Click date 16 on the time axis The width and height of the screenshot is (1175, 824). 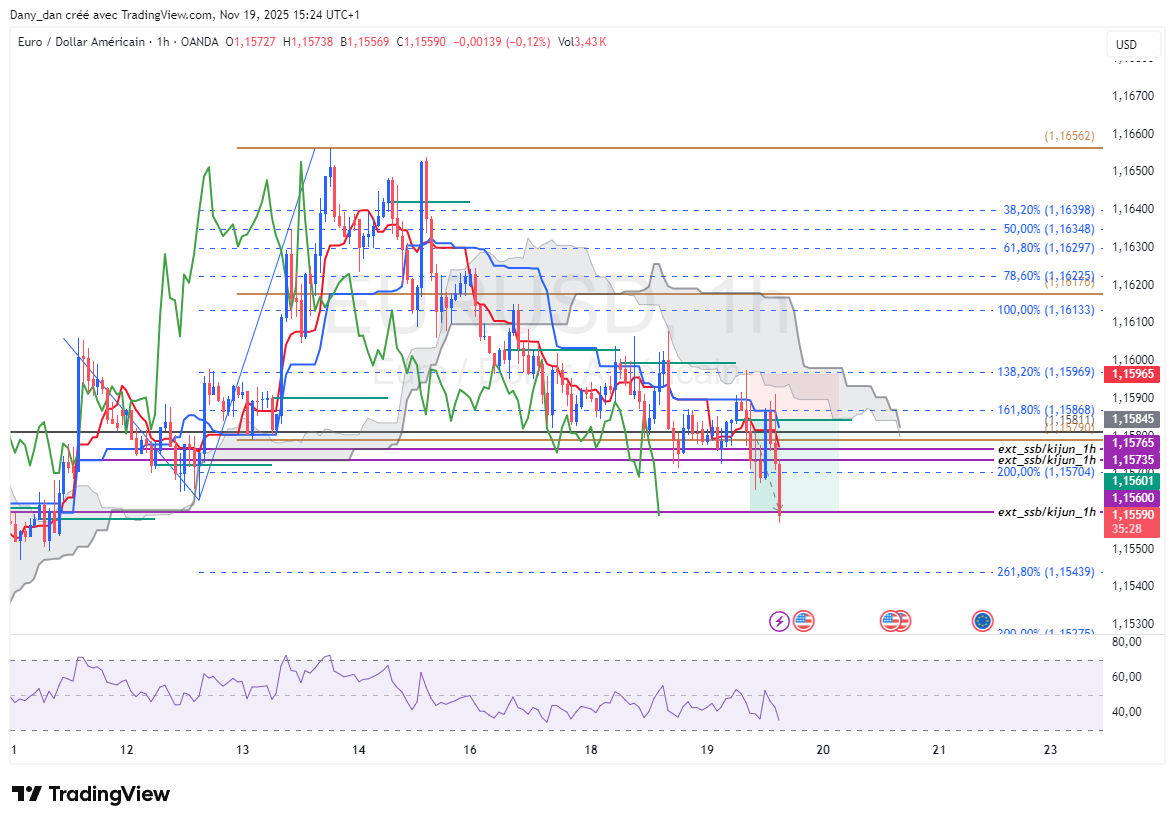[x=470, y=750]
